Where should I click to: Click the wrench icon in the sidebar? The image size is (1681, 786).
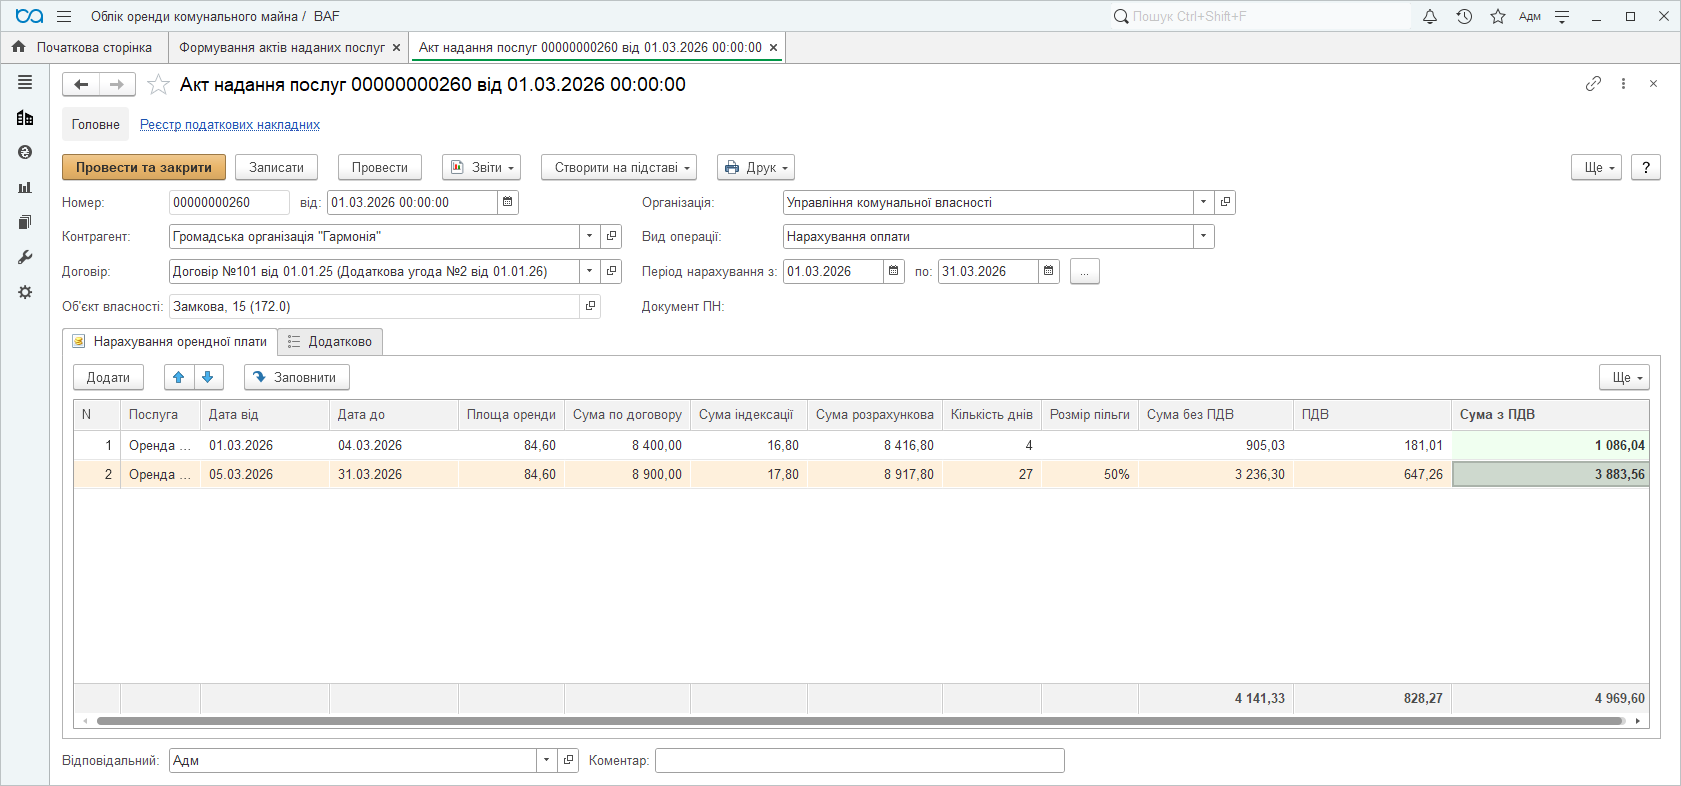[25, 257]
